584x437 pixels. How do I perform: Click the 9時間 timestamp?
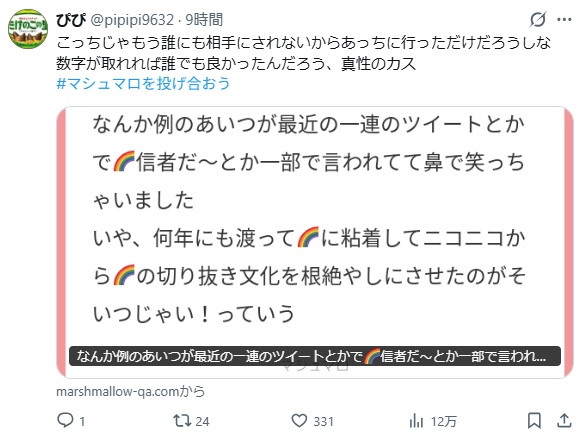click(x=204, y=20)
